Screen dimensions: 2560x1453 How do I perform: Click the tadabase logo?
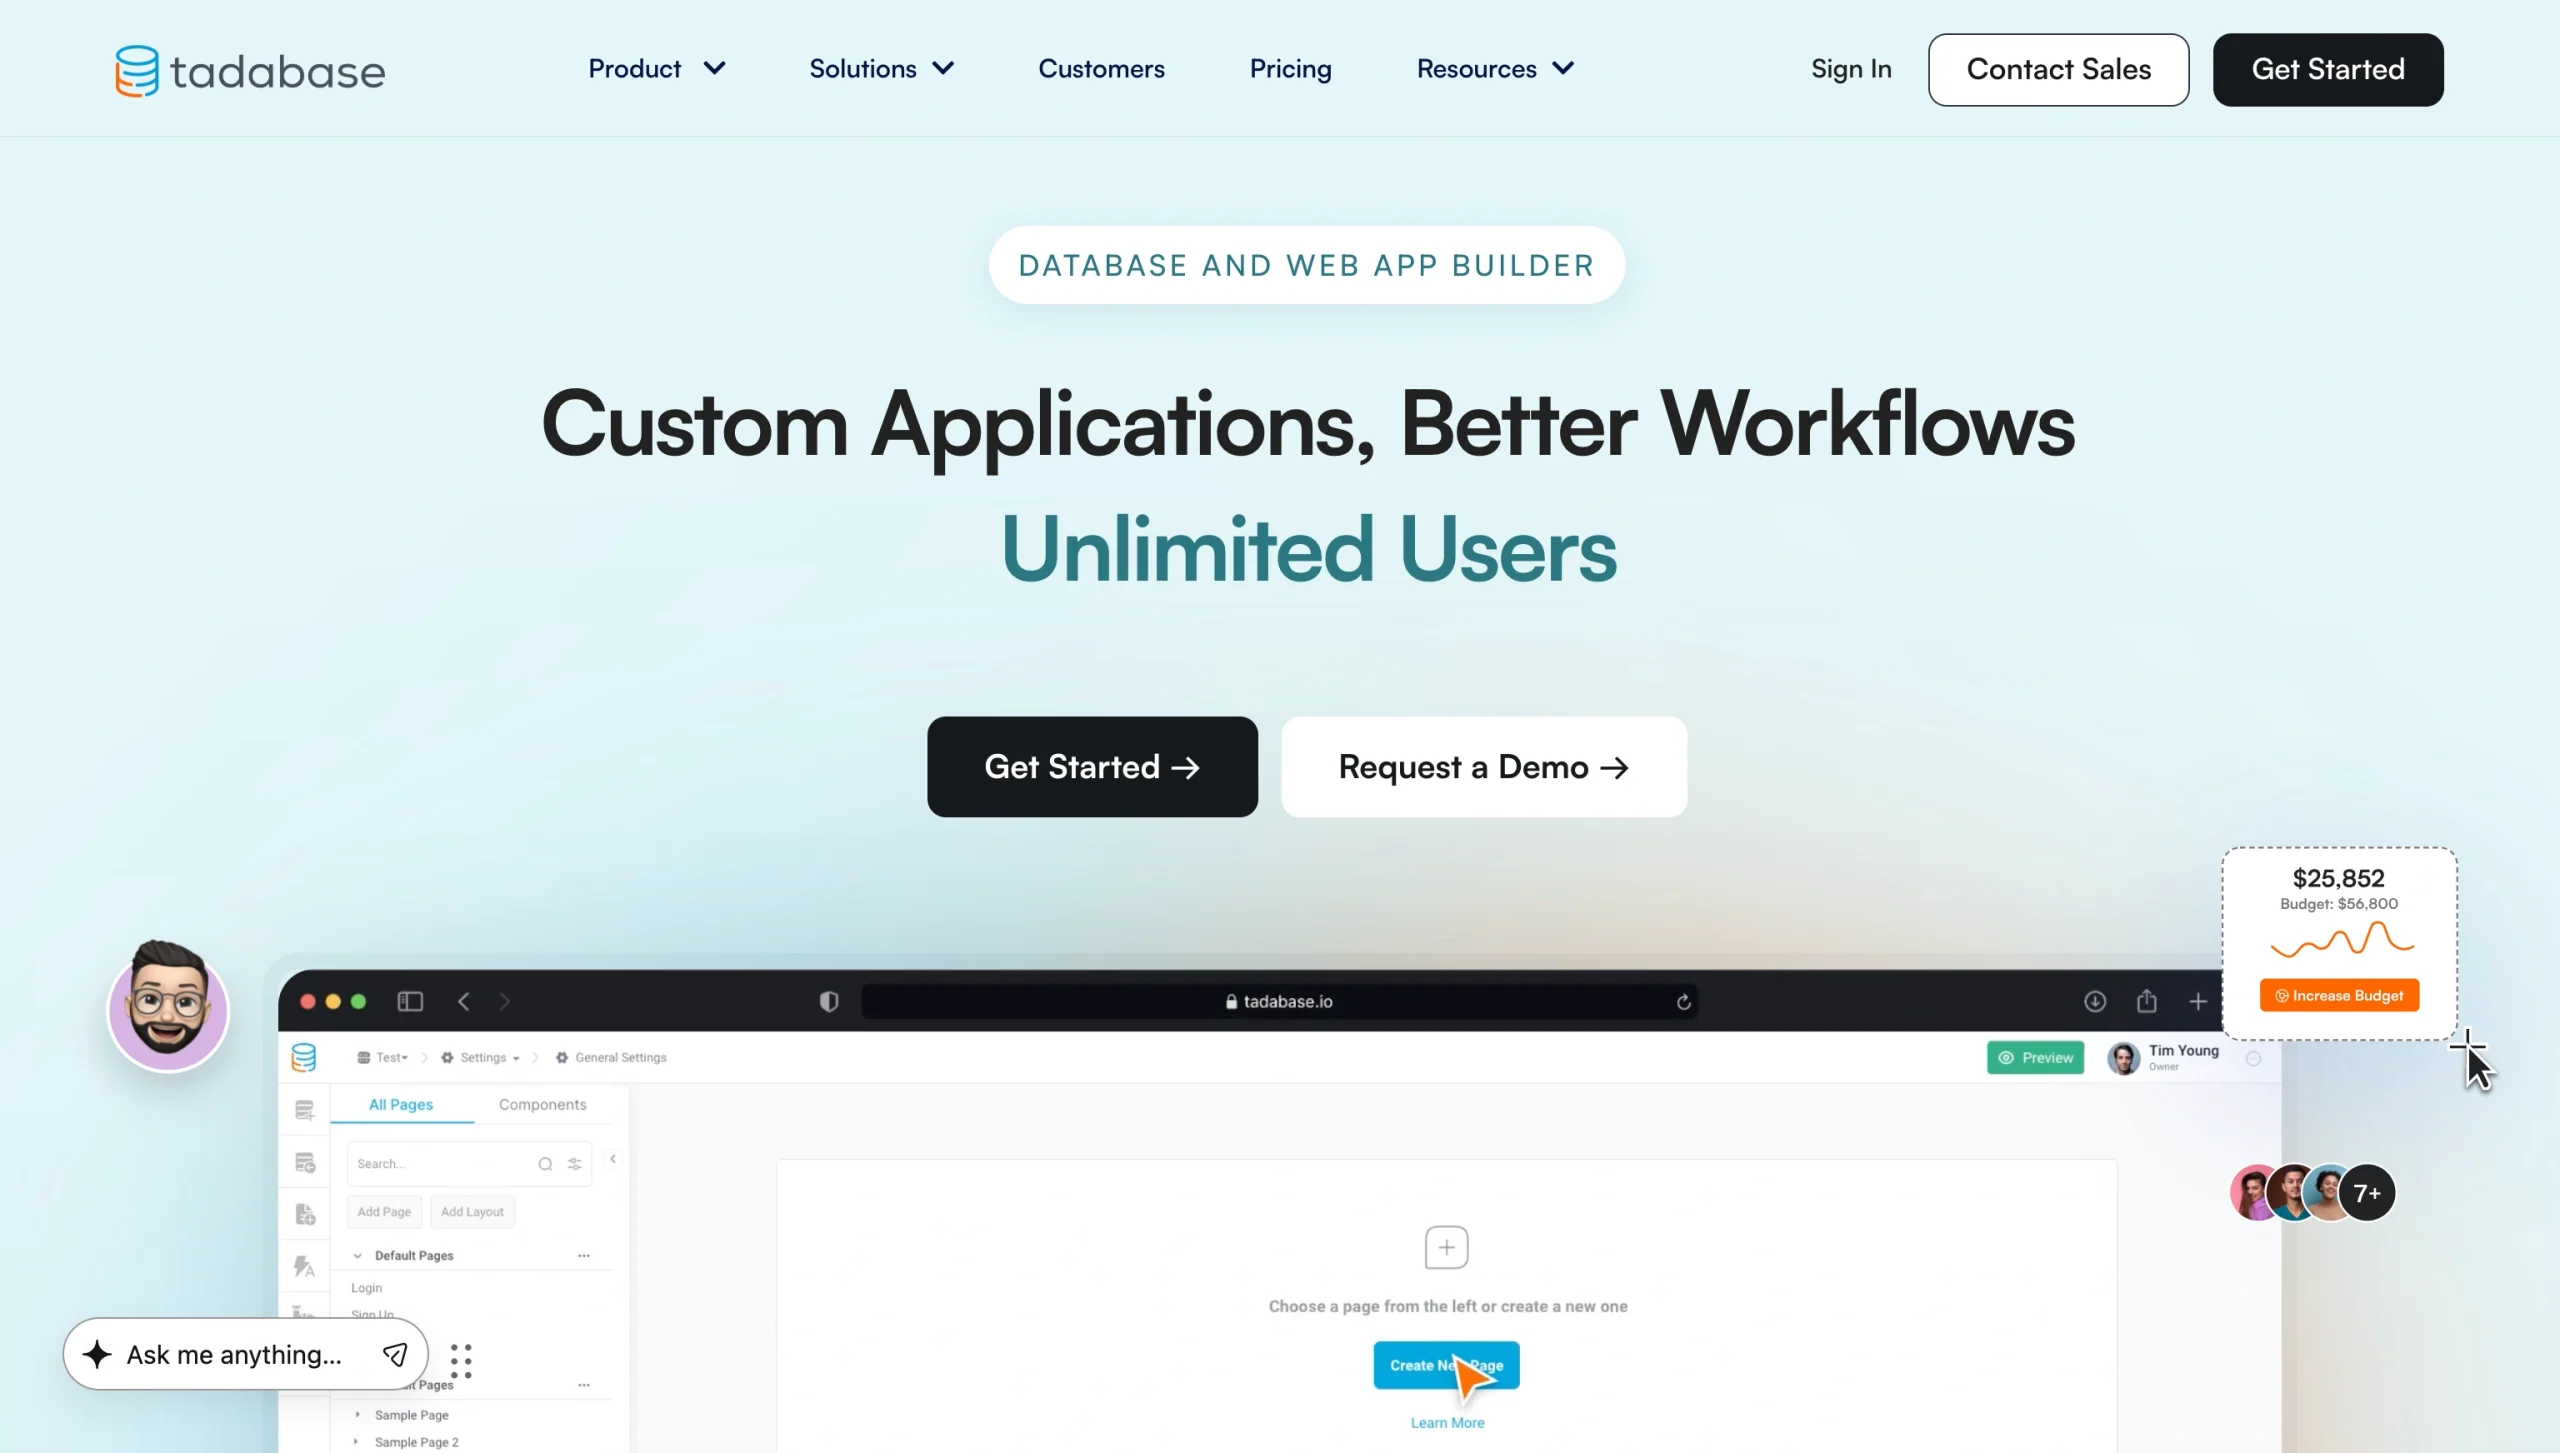pyautogui.click(x=250, y=70)
